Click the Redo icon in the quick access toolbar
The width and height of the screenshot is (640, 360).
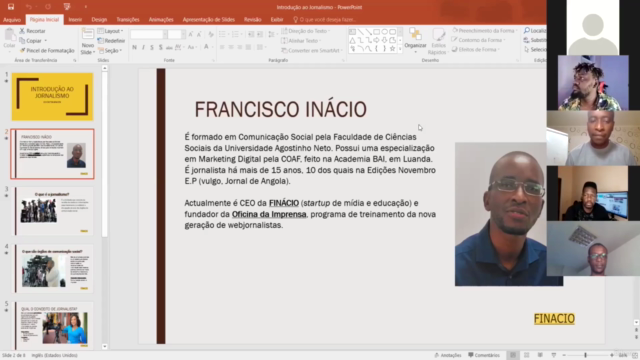48,7
